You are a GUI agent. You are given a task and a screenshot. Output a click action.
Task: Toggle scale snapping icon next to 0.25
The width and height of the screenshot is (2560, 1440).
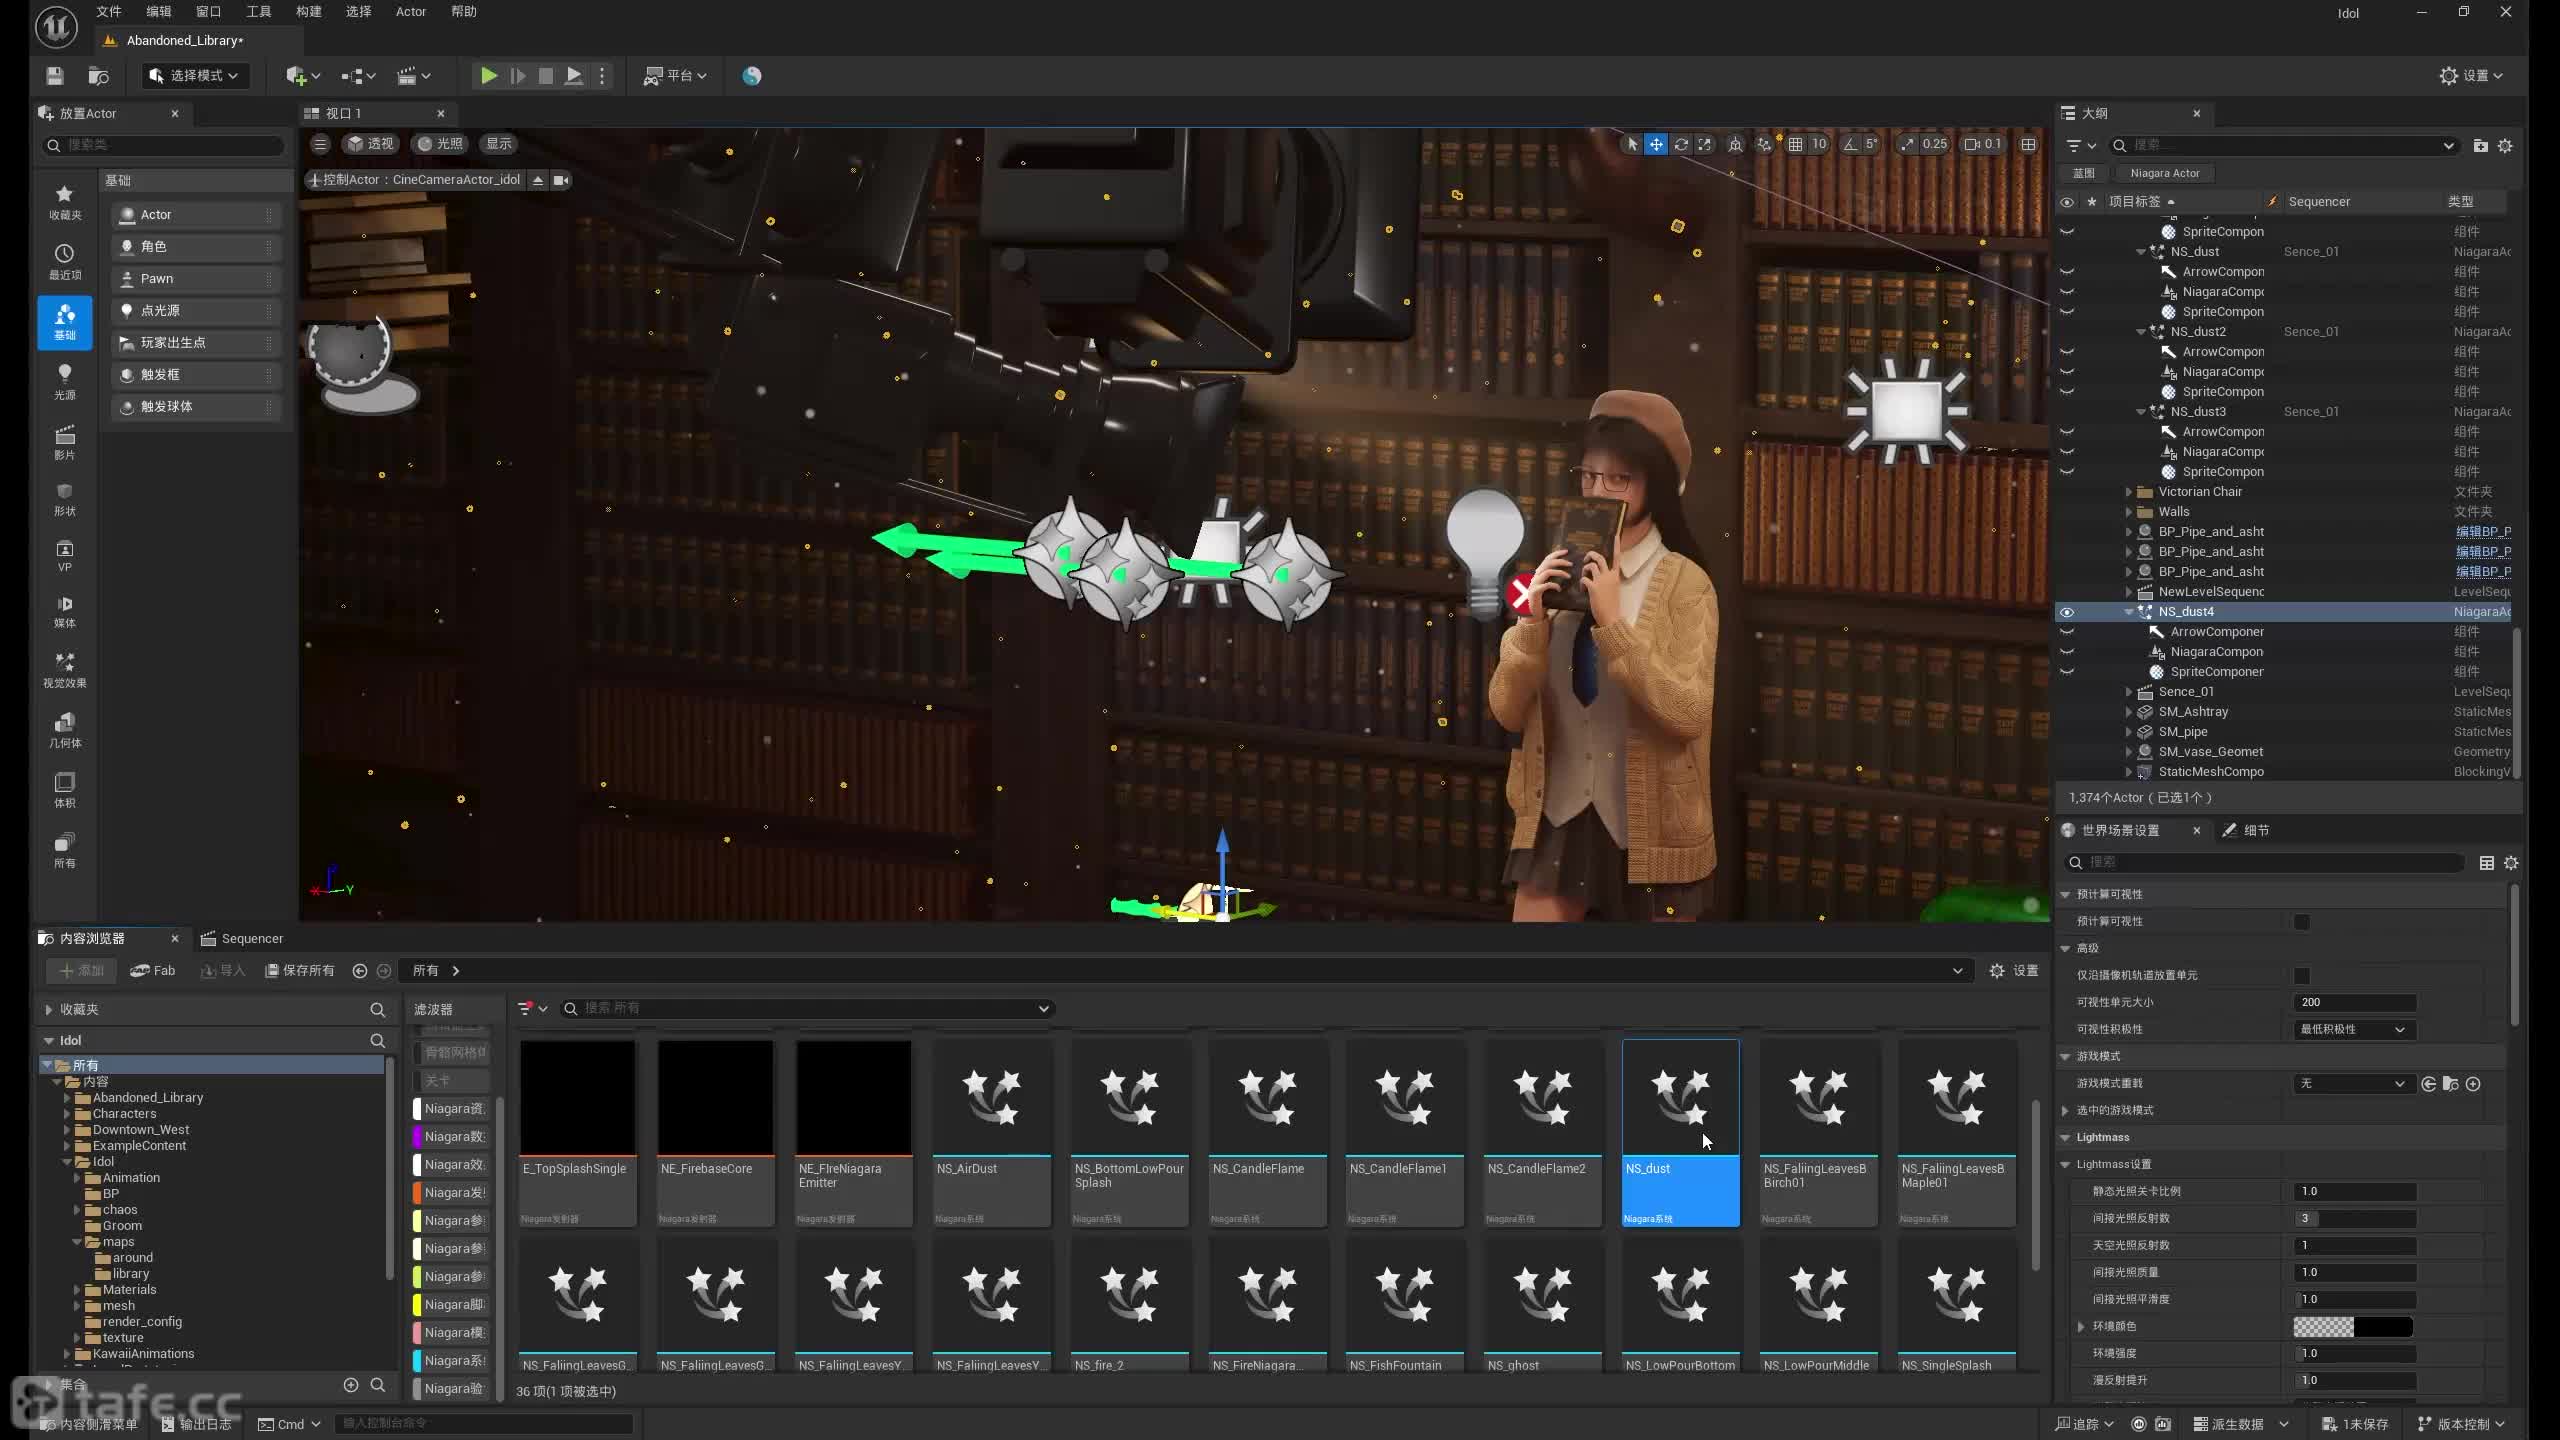coord(1907,144)
